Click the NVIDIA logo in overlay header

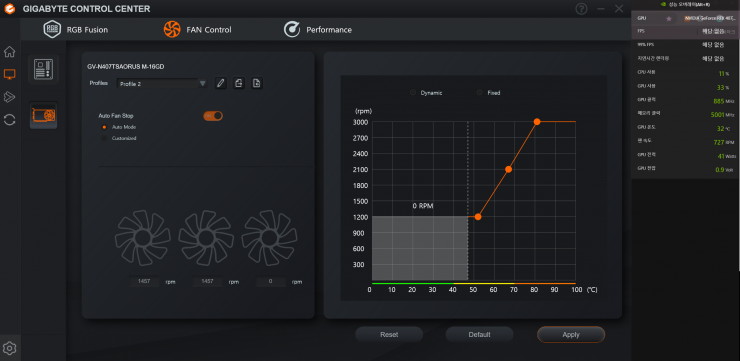pos(664,4)
